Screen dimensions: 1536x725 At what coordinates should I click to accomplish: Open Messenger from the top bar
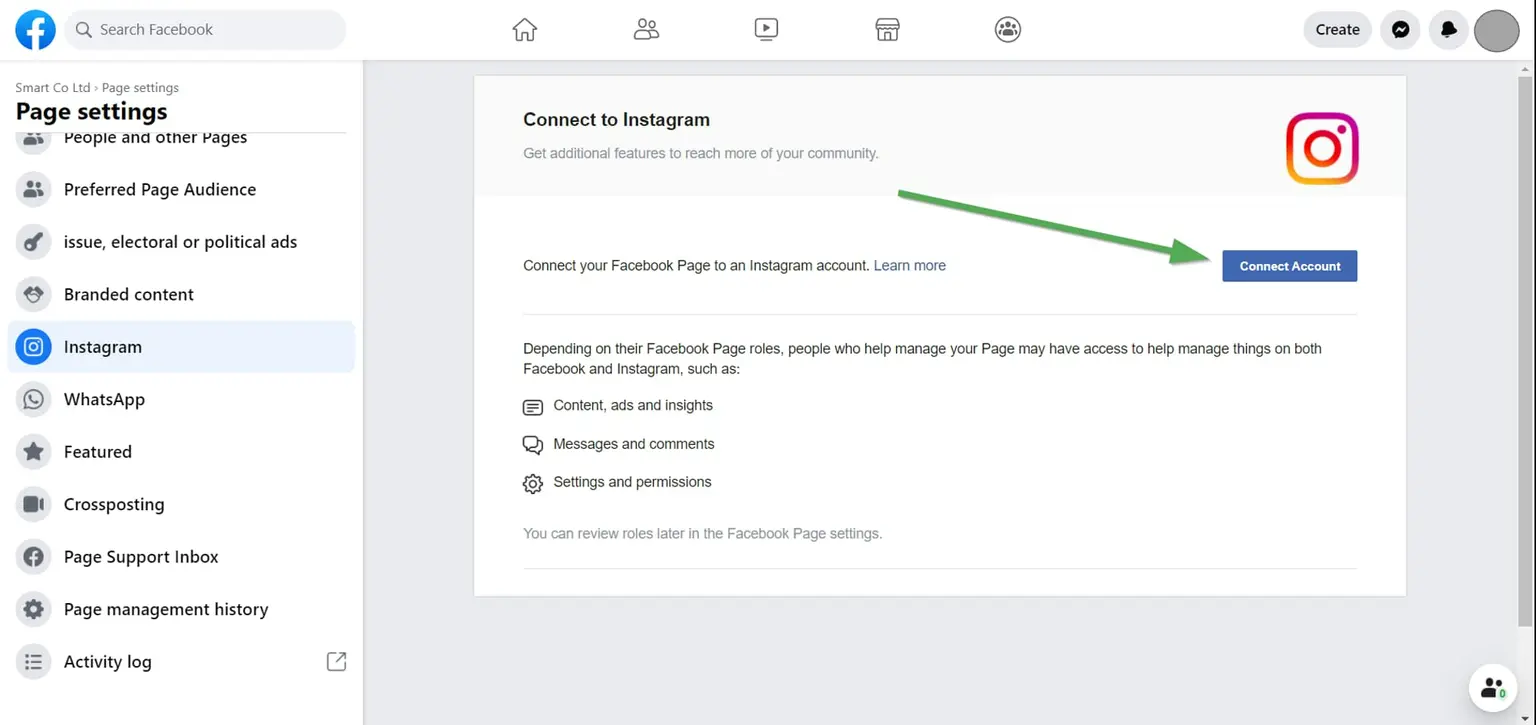1401,30
